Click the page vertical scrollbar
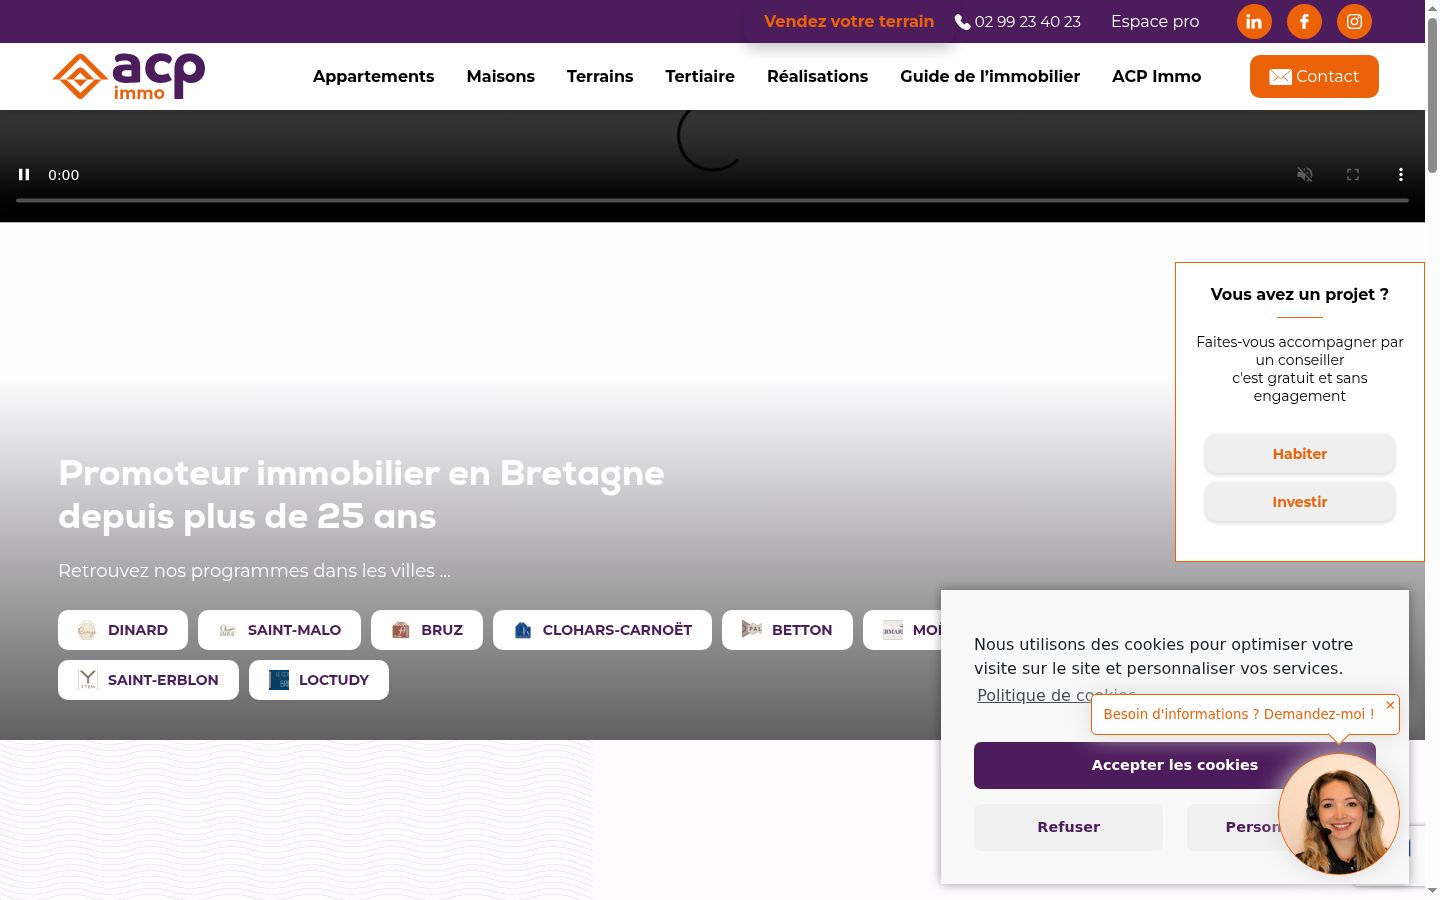 (1432, 96)
